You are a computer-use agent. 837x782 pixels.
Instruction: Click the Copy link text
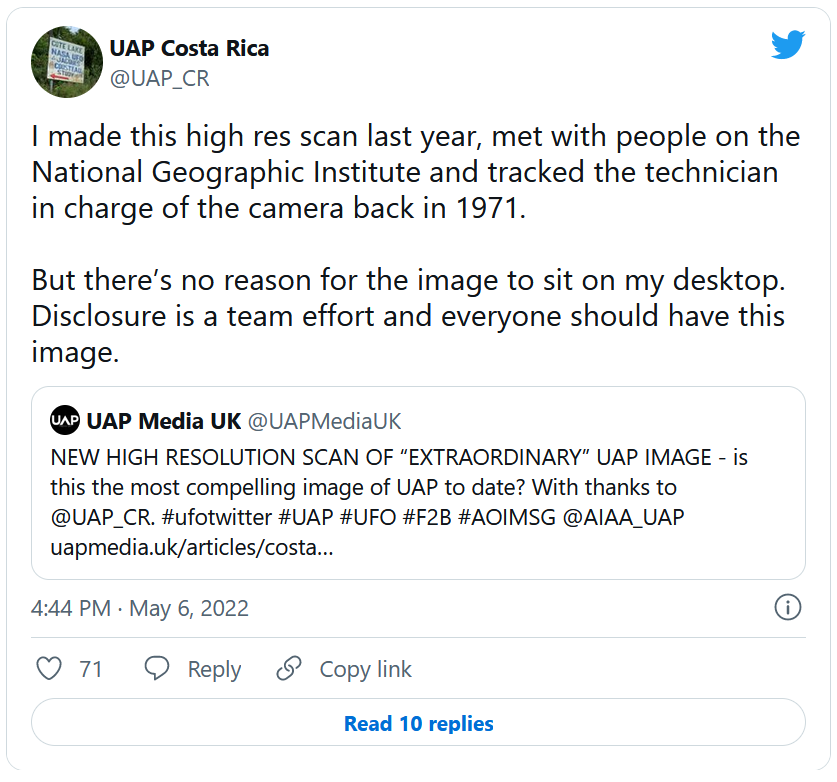(x=365, y=669)
